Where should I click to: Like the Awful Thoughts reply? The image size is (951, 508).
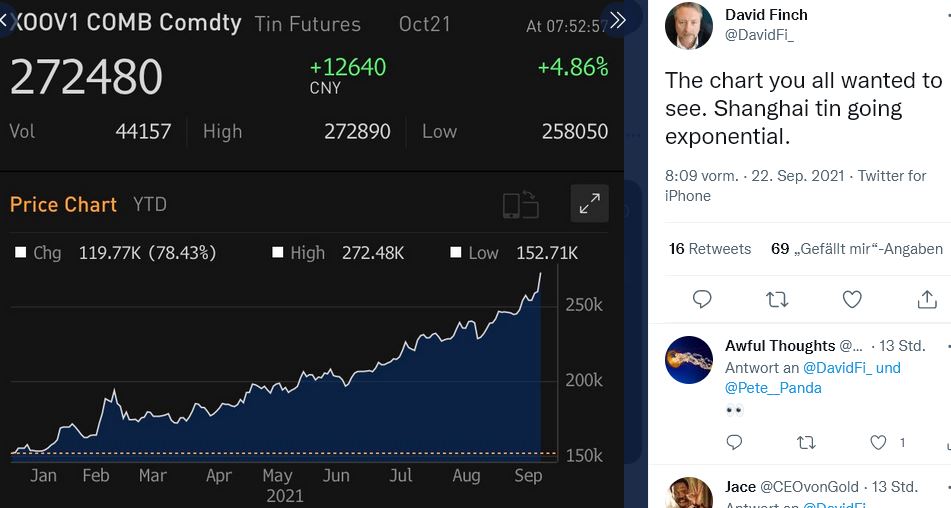tap(878, 442)
